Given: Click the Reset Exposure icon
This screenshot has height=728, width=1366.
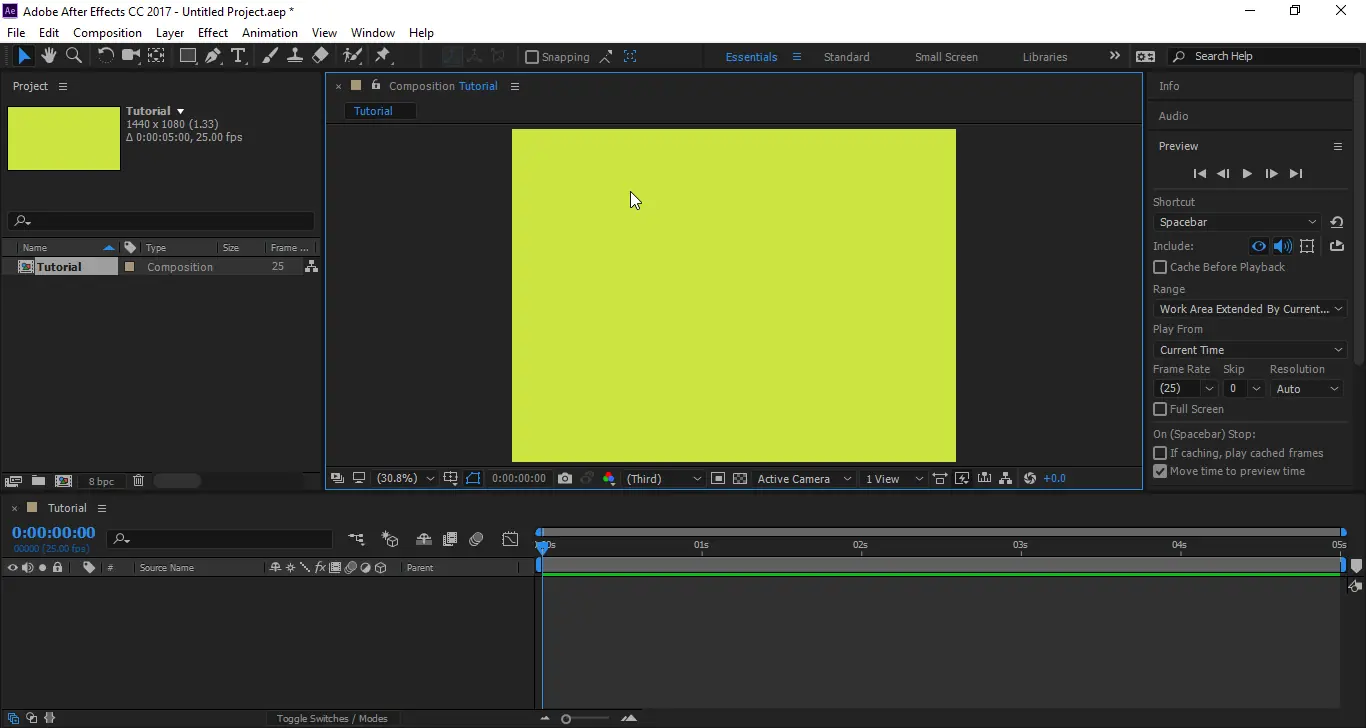Looking at the screenshot, I should (x=1030, y=479).
